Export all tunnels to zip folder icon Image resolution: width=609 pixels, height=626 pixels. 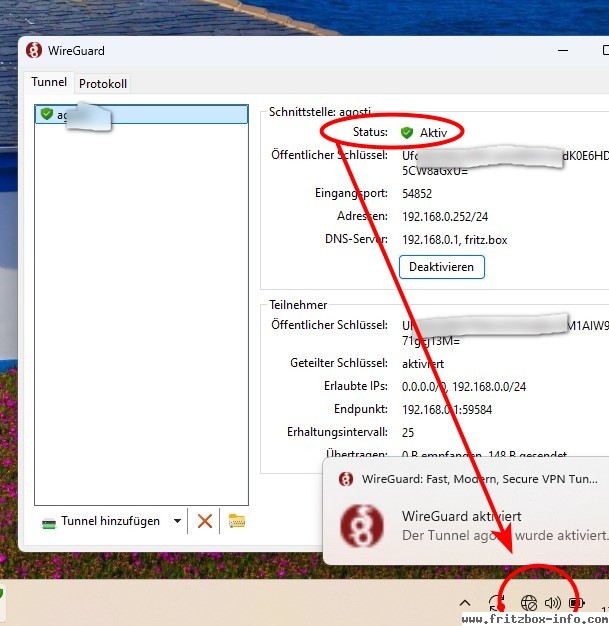236,521
